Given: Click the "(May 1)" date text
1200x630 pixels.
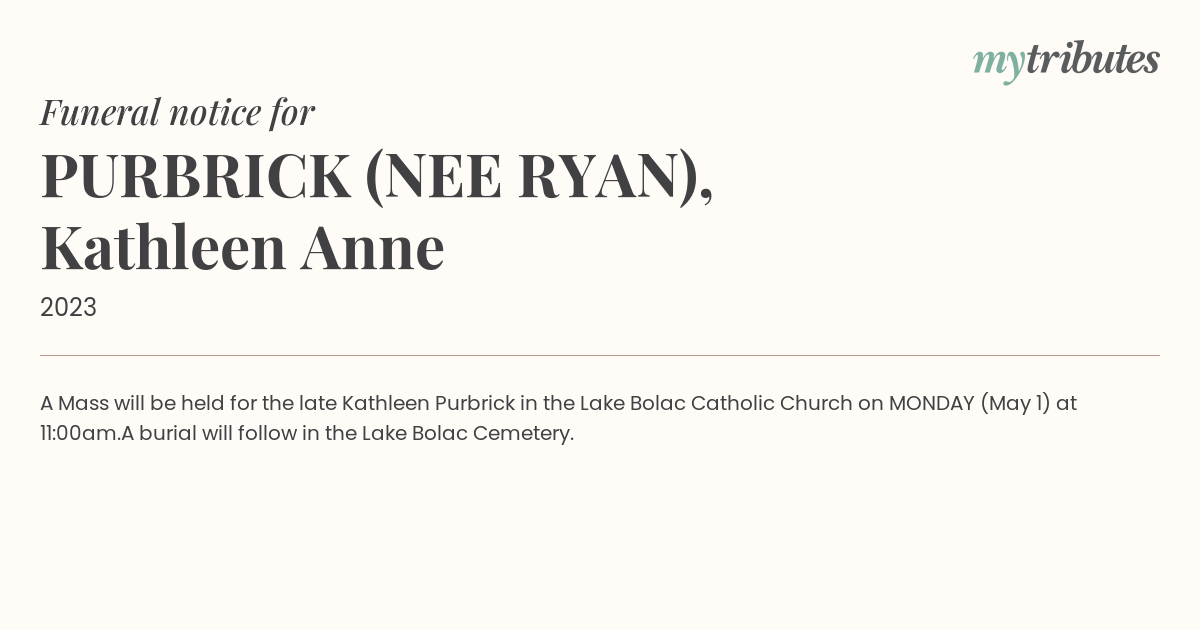Looking at the screenshot, I should [1015, 404].
